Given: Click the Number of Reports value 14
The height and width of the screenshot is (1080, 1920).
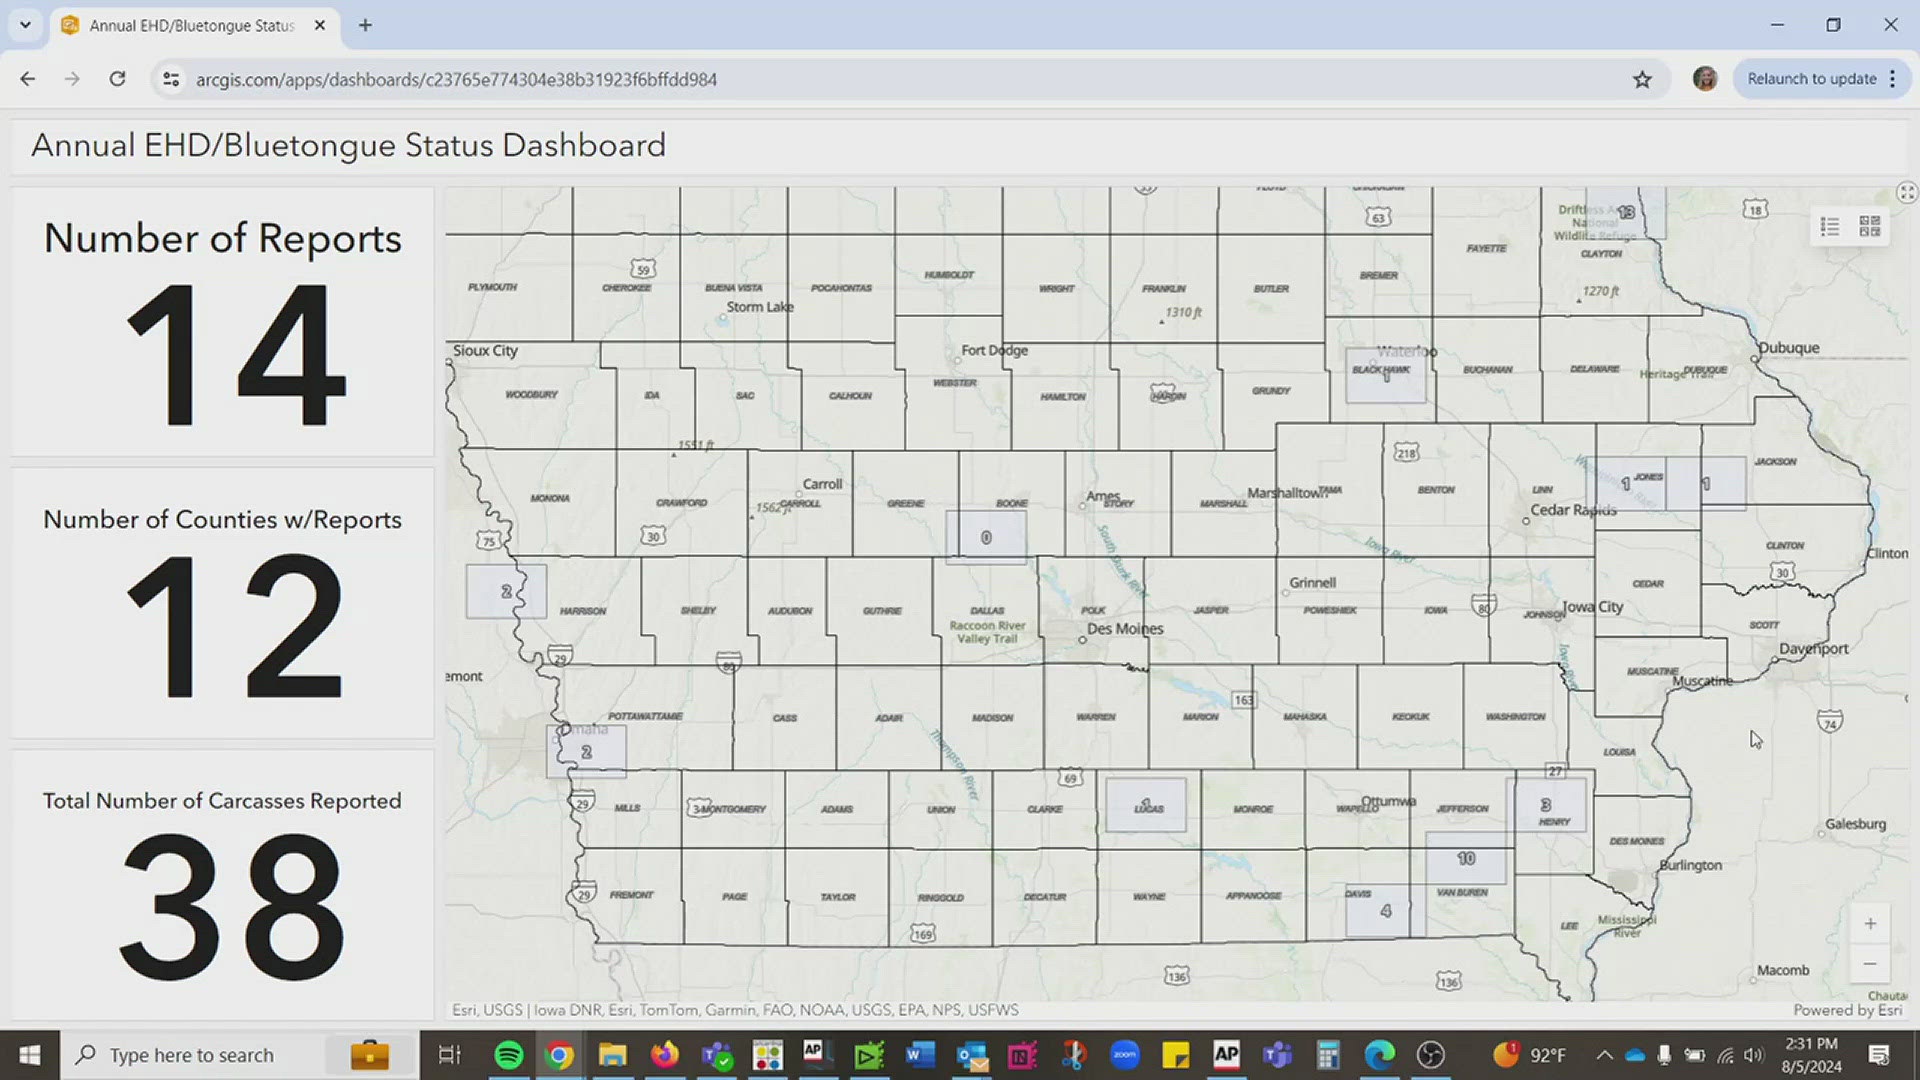Looking at the screenshot, I should pos(236,354).
